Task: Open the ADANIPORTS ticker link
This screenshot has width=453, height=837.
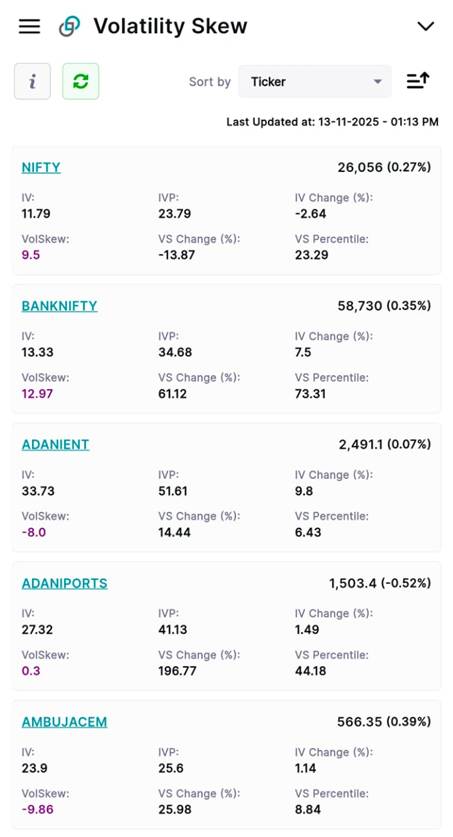Action: coord(65,583)
